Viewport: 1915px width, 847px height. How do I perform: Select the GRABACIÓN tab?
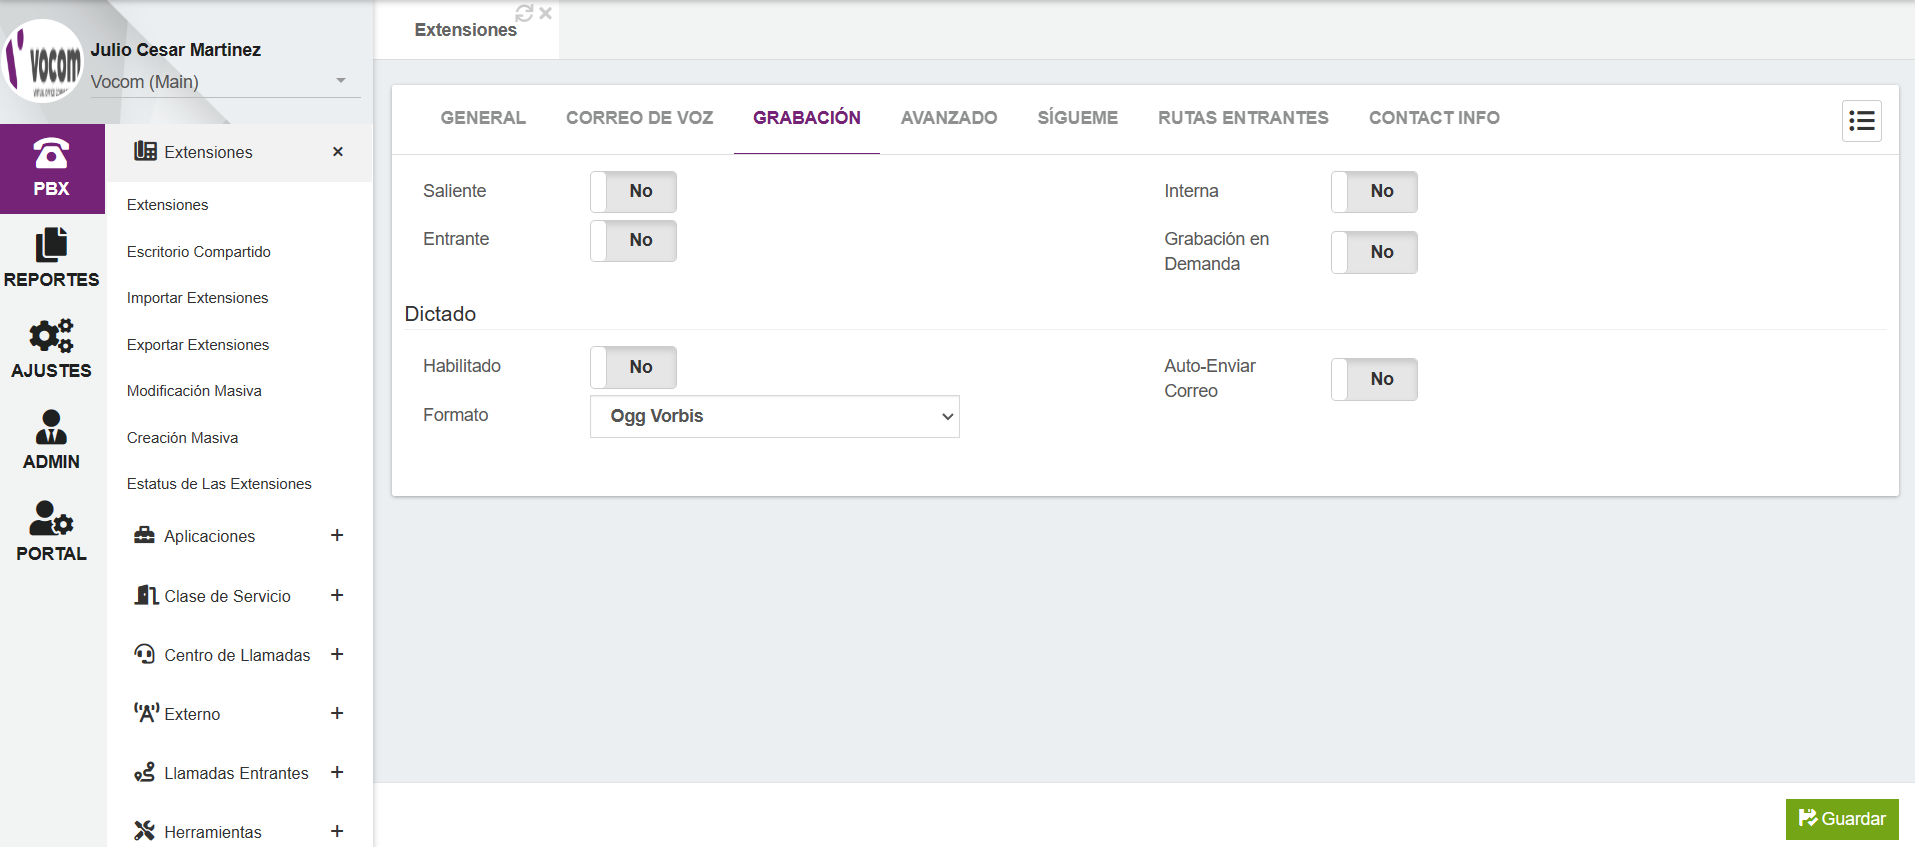click(x=807, y=118)
